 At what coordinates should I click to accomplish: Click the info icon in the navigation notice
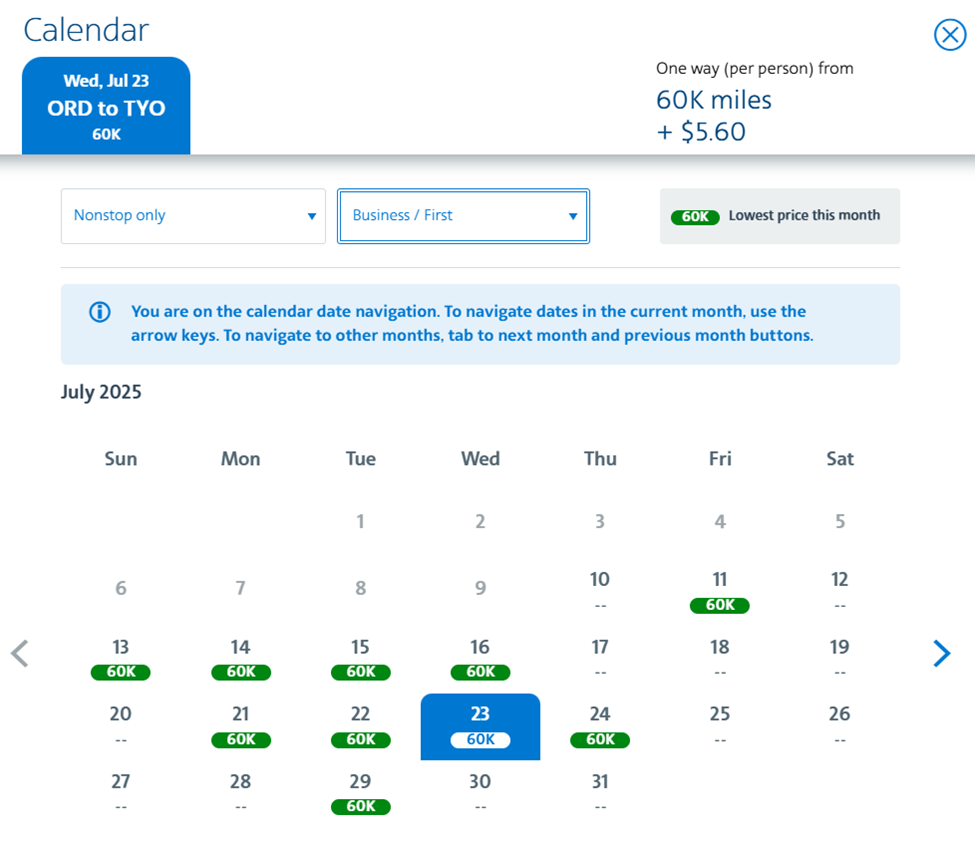coord(100,312)
